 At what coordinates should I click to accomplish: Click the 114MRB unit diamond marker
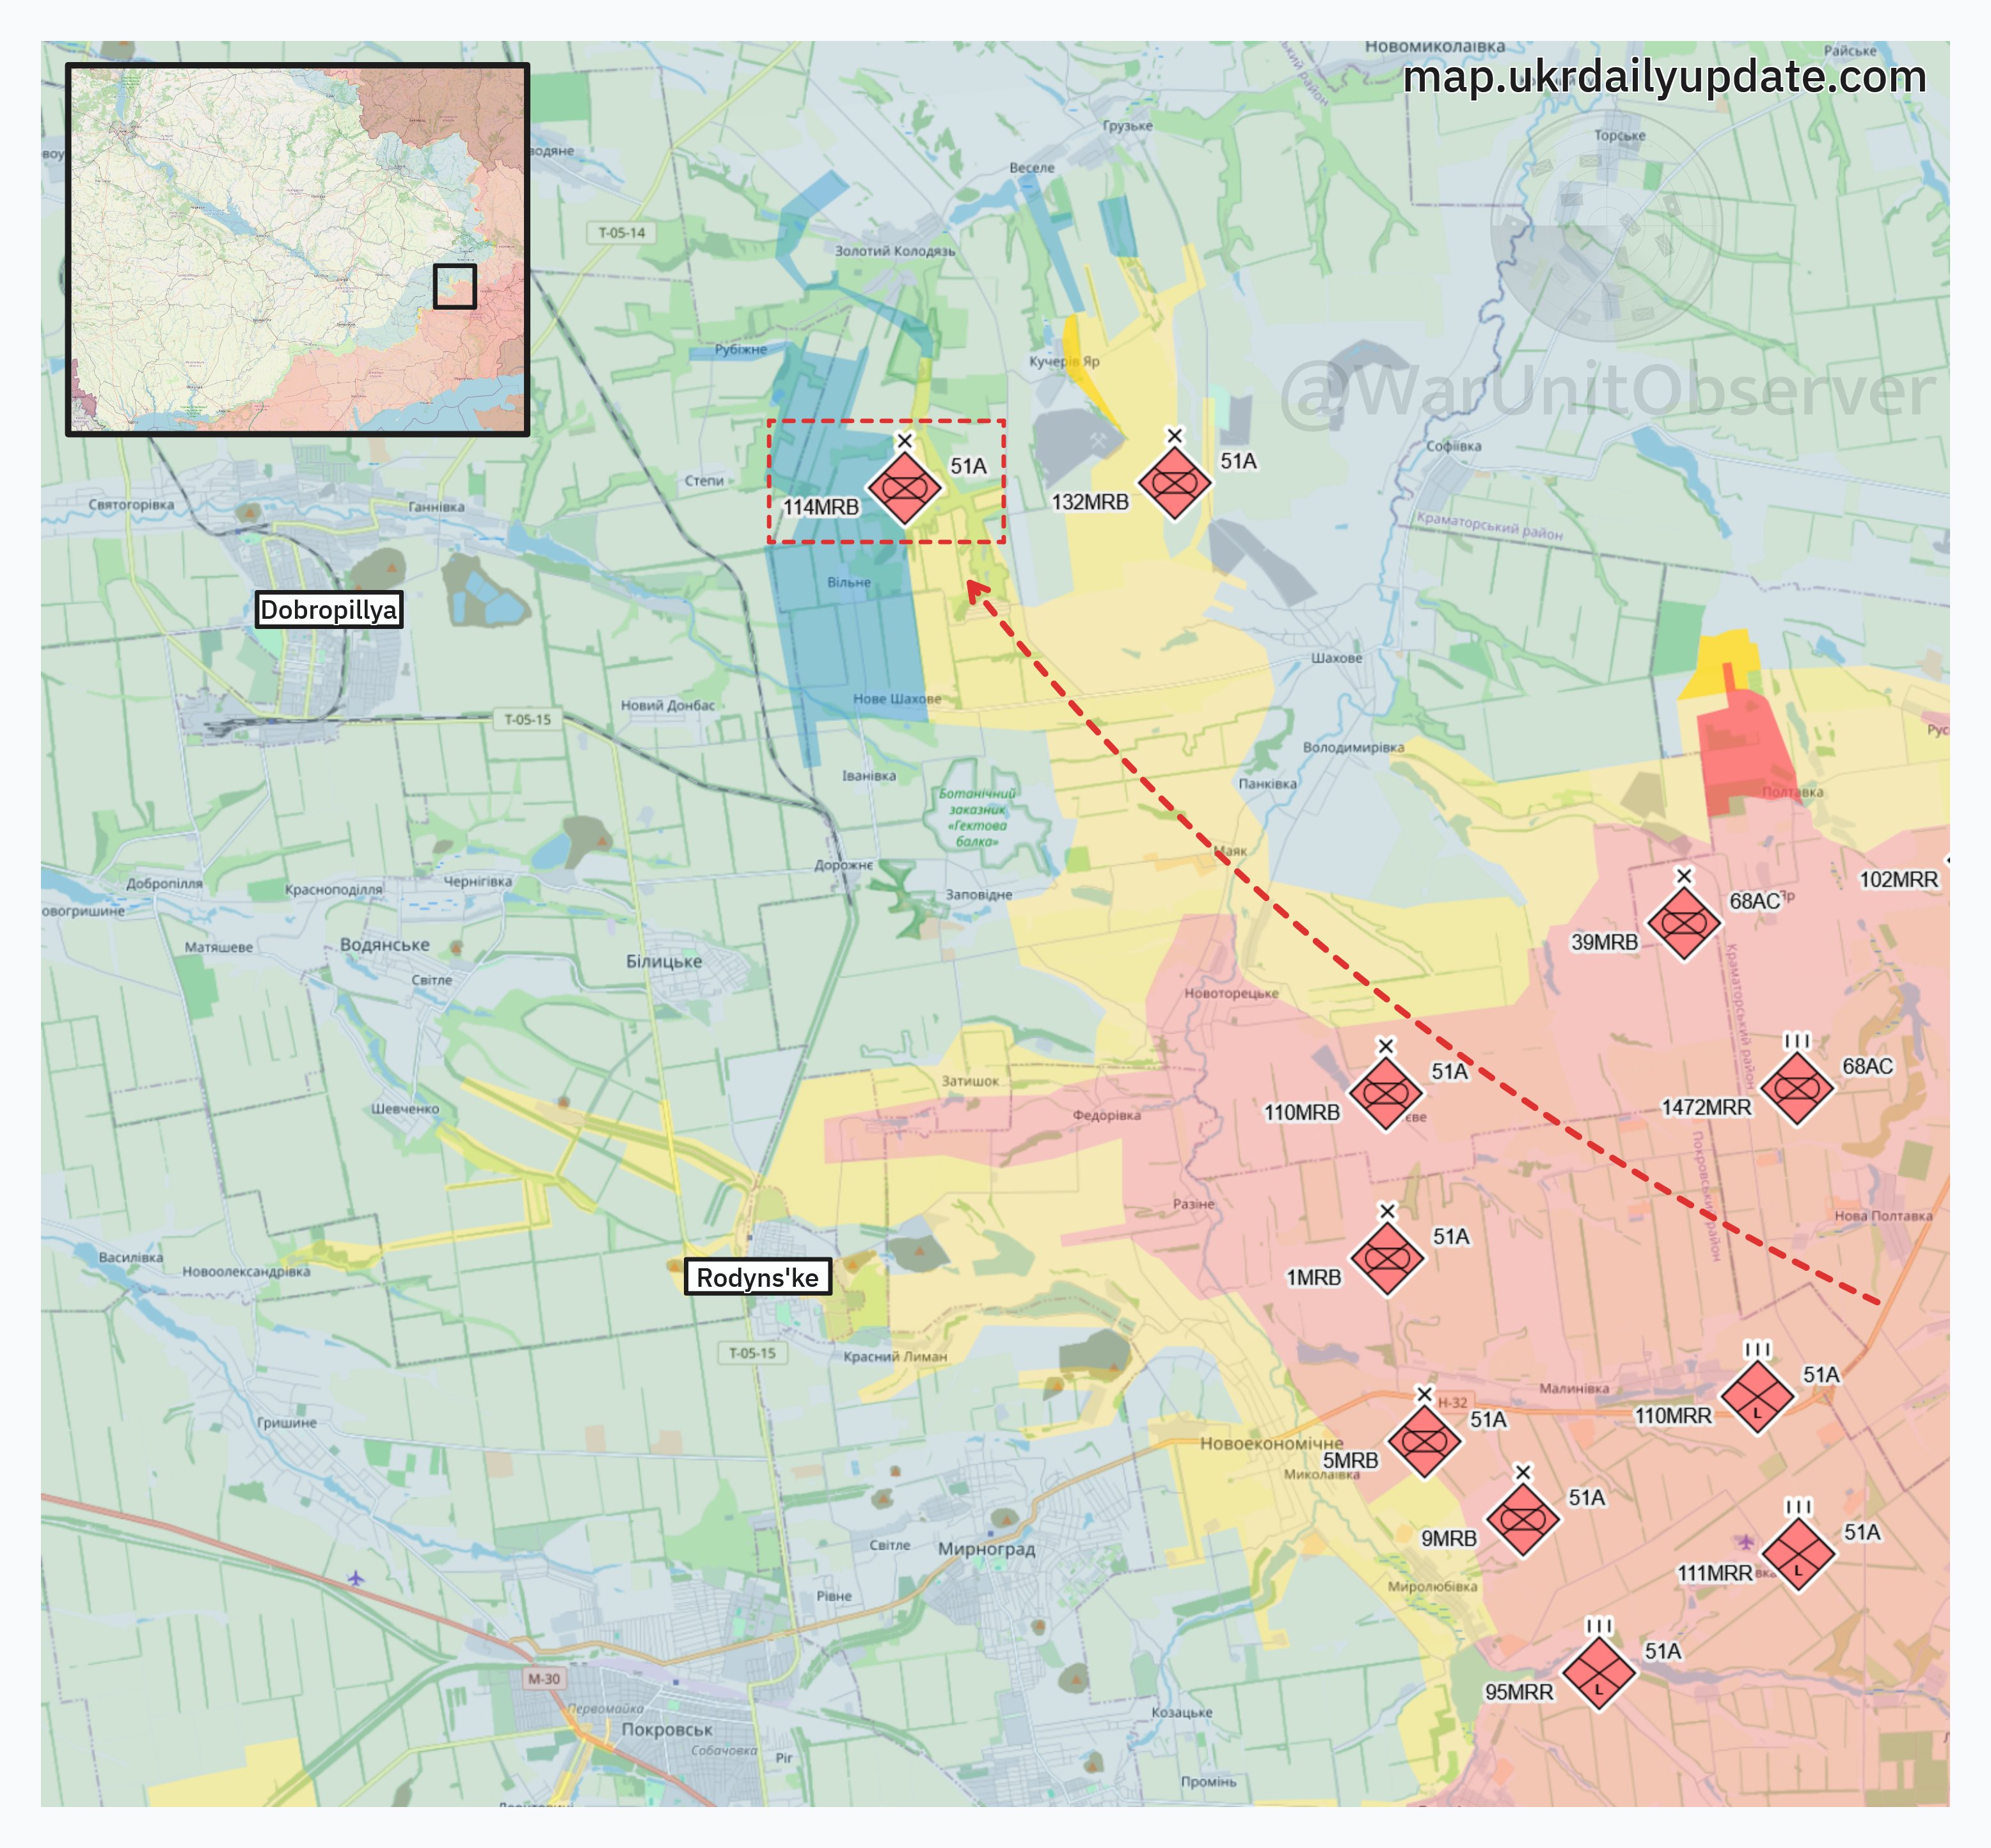pyautogui.click(x=904, y=488)
